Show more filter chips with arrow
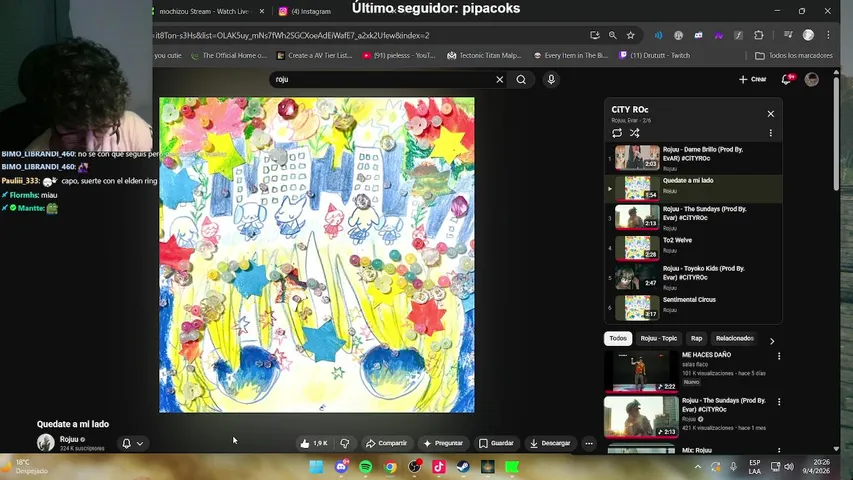Viewport: 853px width, 480px height. [772, 341]
